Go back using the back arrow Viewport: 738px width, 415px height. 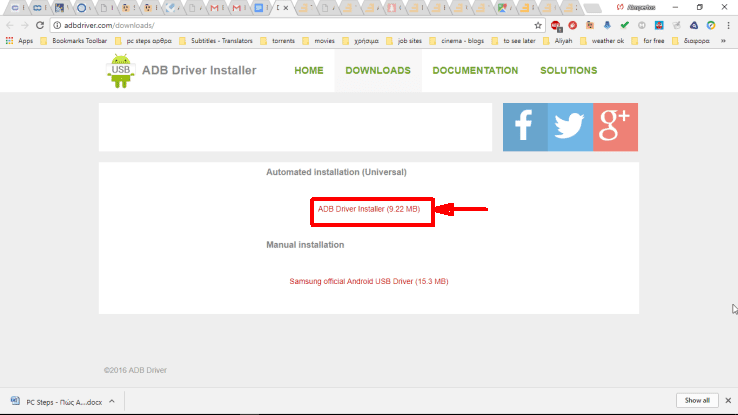10,25
